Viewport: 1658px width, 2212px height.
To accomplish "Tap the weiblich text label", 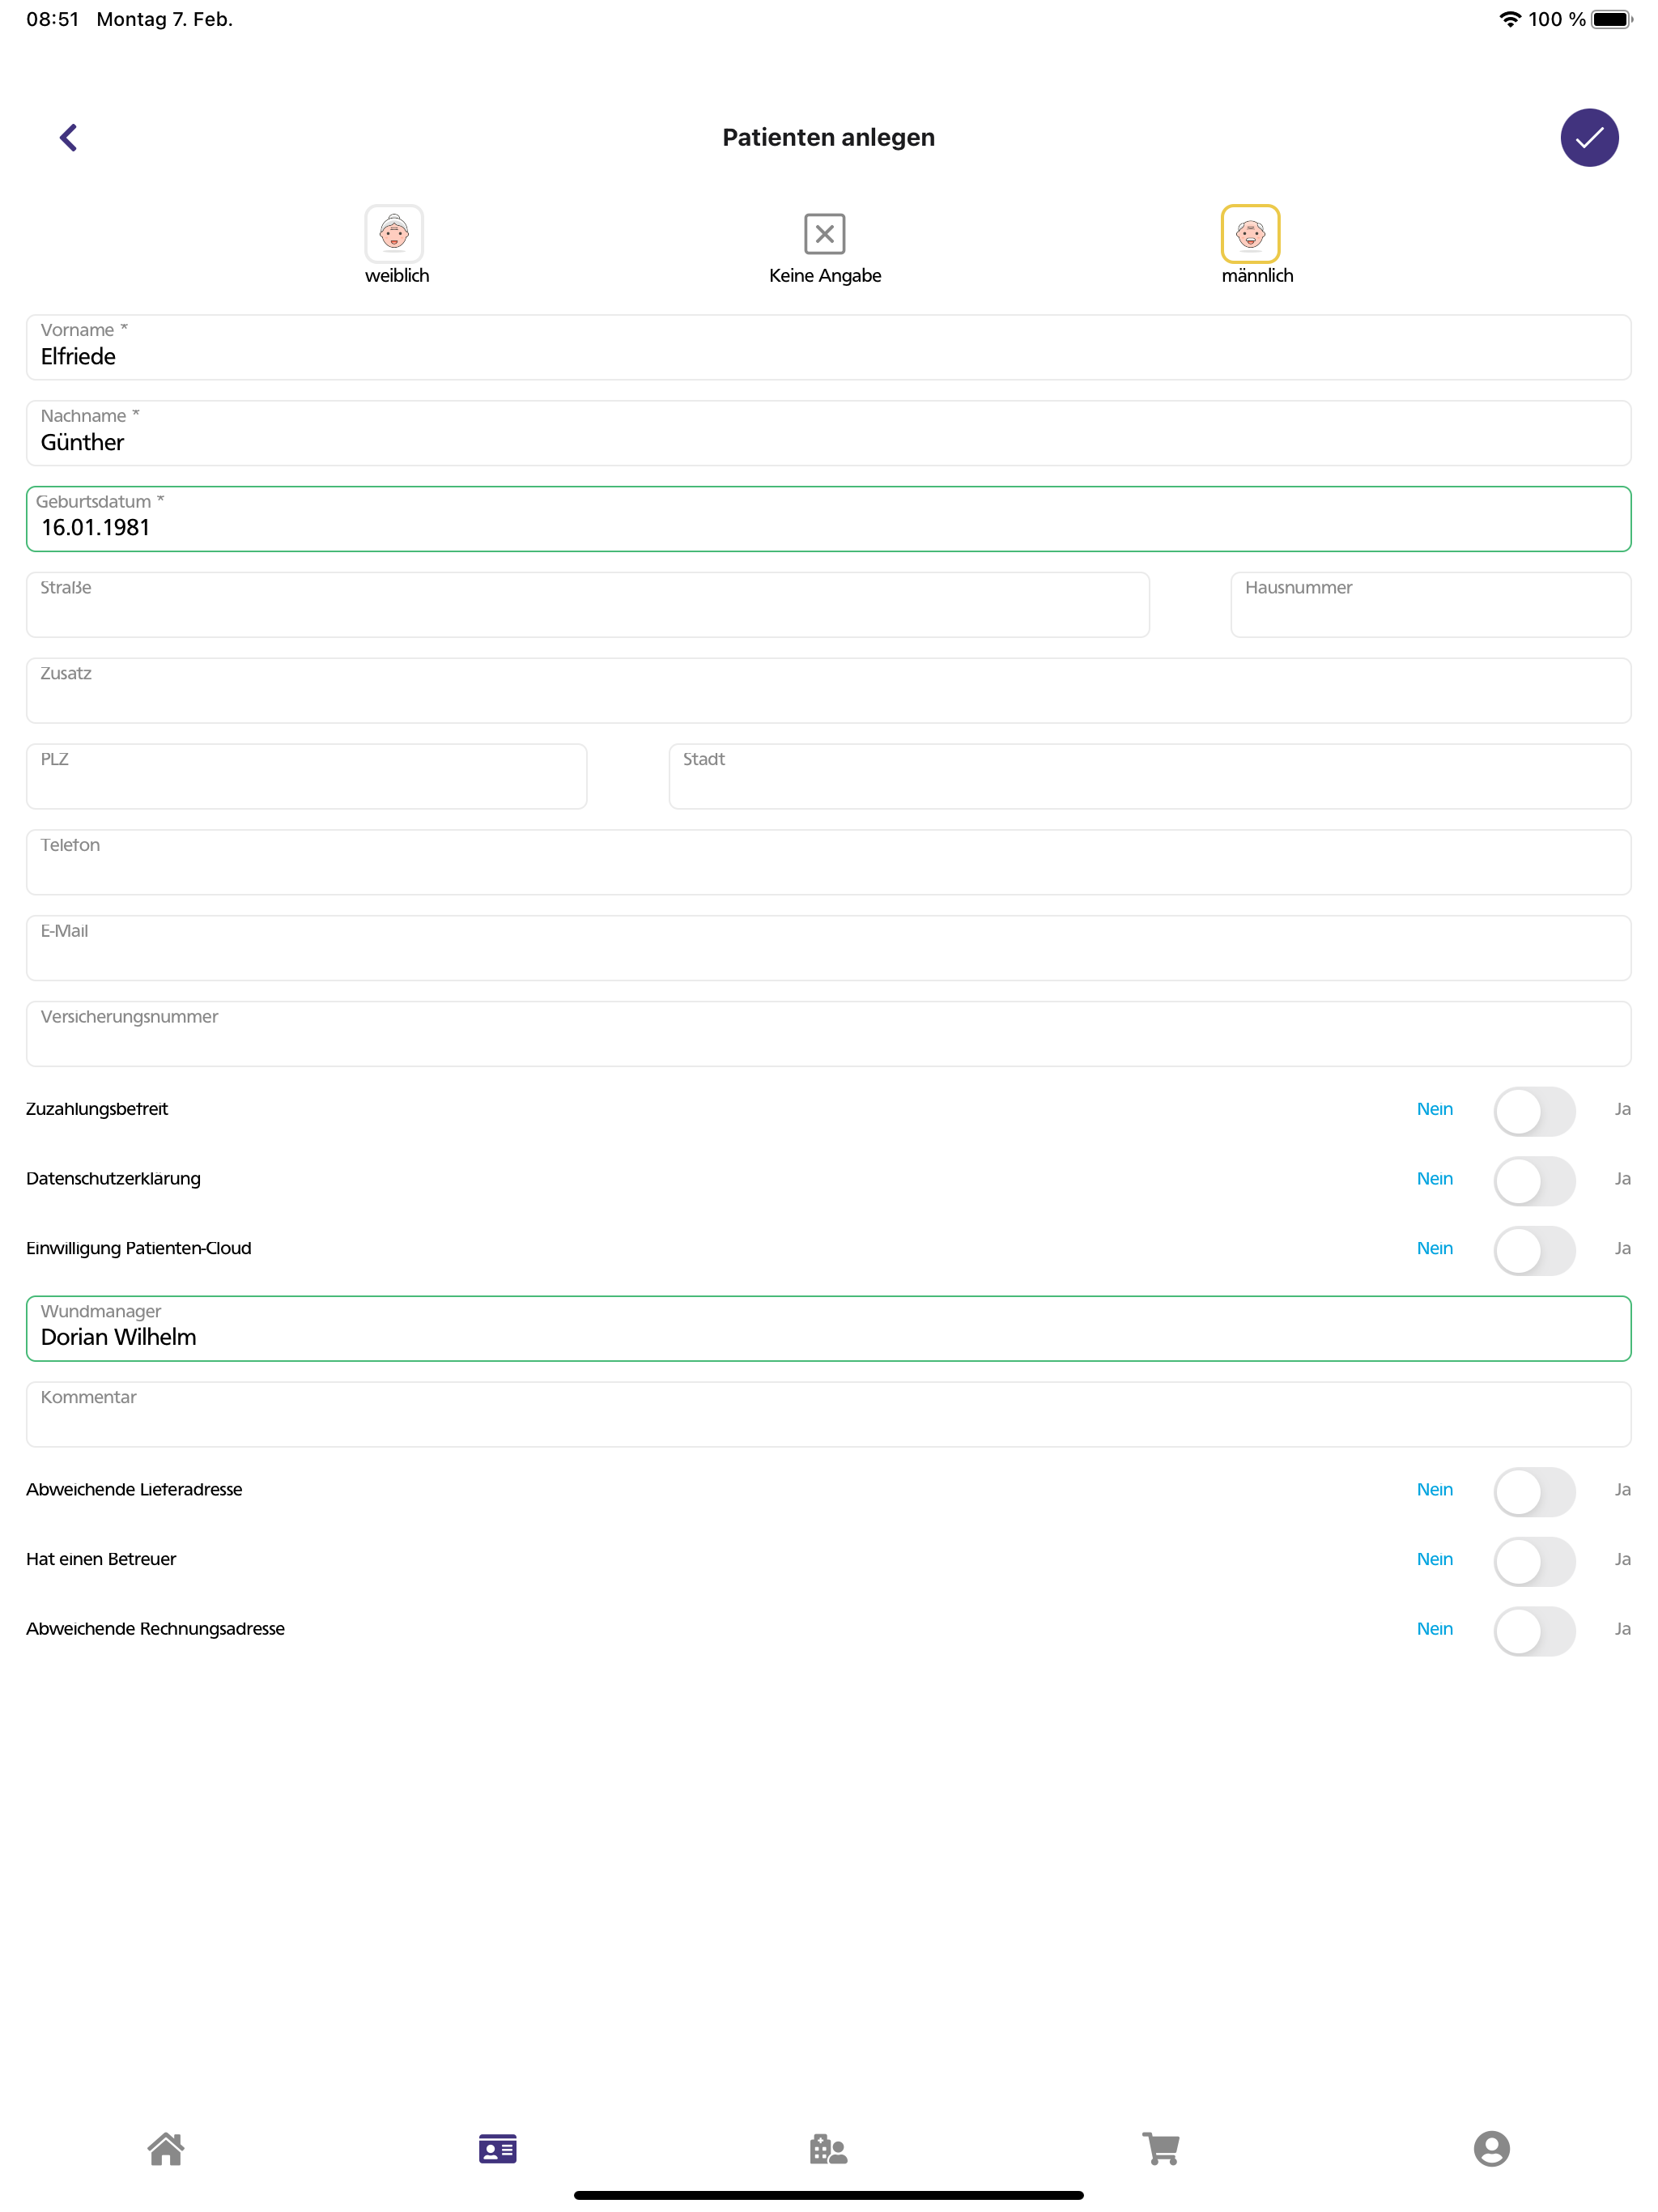I will [x=397, y=276].
